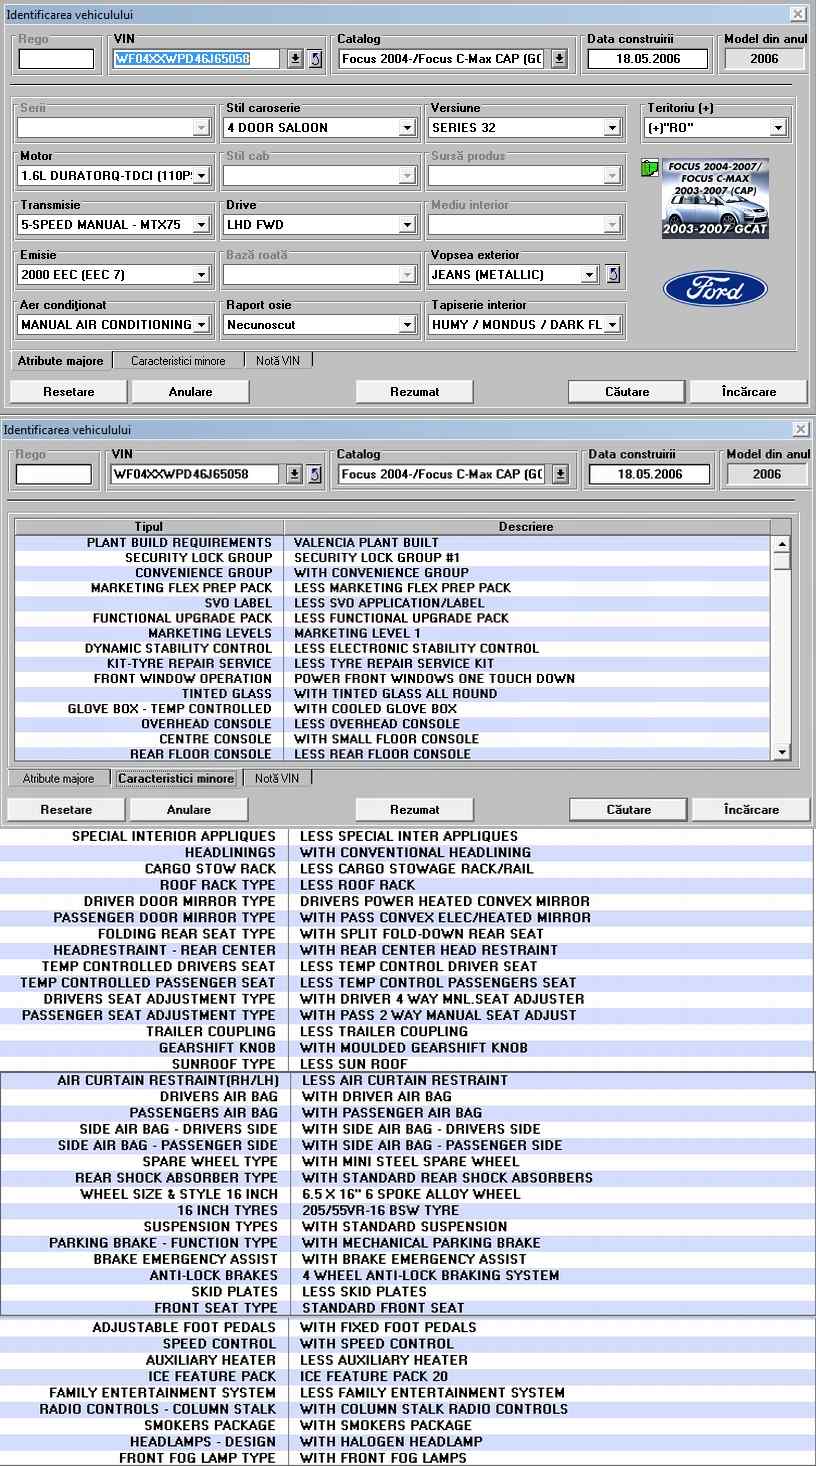Click the history icon beside the highlighted VIN field
The width and height of the screenshot is (816, 1466).
[315, 59]
